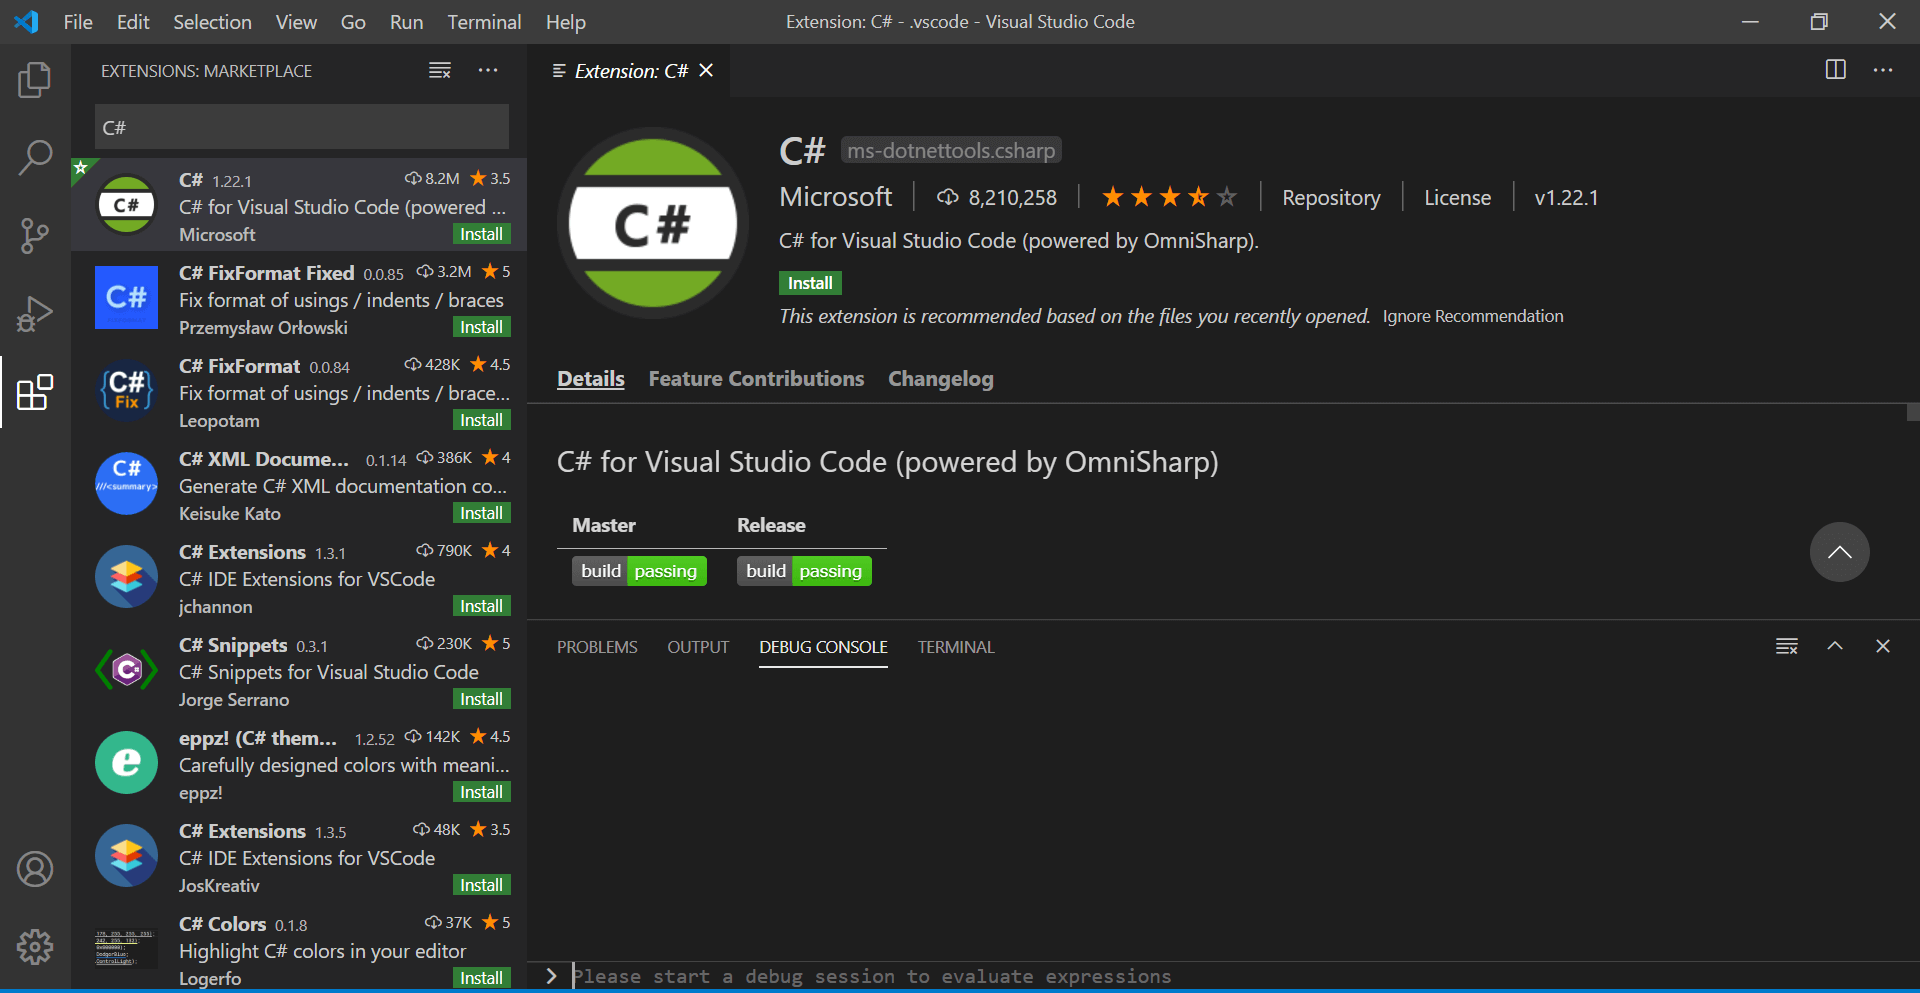Switch to the TERMINAL panel tab
Viewport: 1920px width, 993px height.
[955, 647]
